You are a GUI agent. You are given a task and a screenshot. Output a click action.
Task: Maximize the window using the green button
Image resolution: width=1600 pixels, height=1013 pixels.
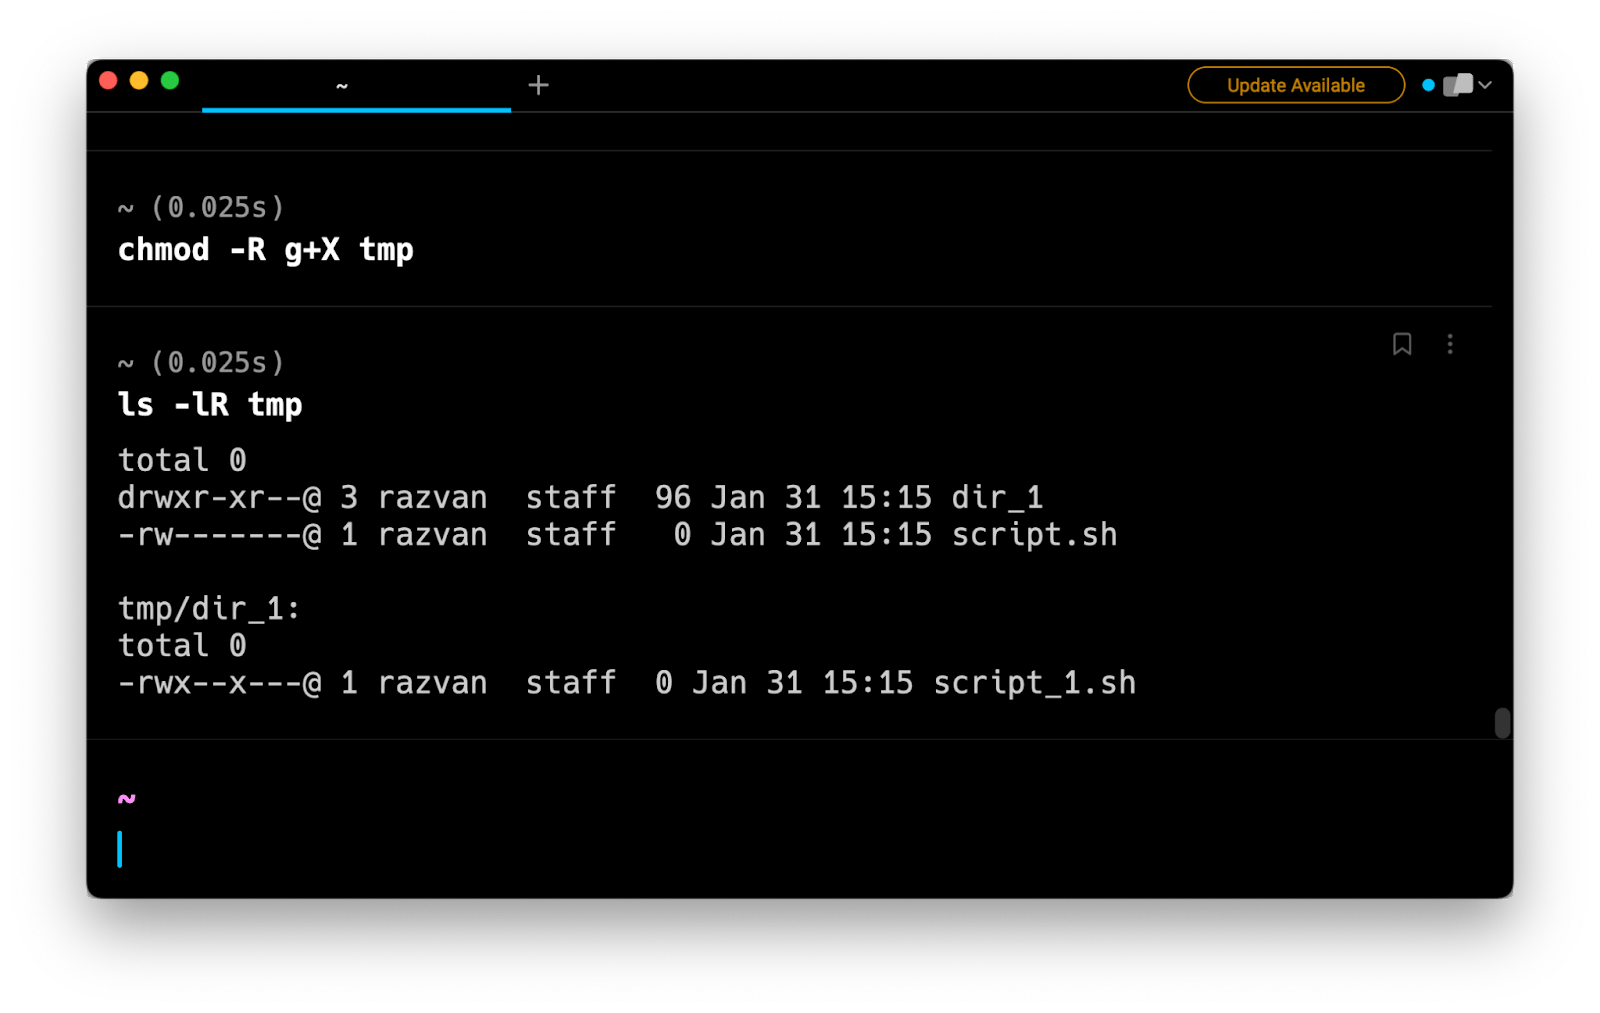click(x=170, y=81)
